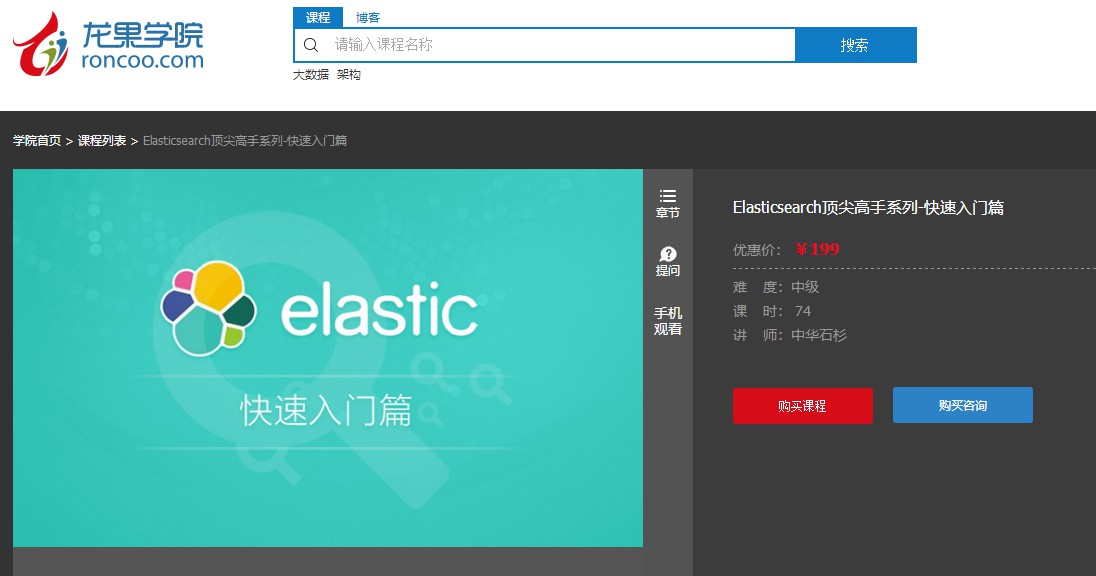
Task: Switch to the 博客 search tab
Action: (x=368, y=17)
